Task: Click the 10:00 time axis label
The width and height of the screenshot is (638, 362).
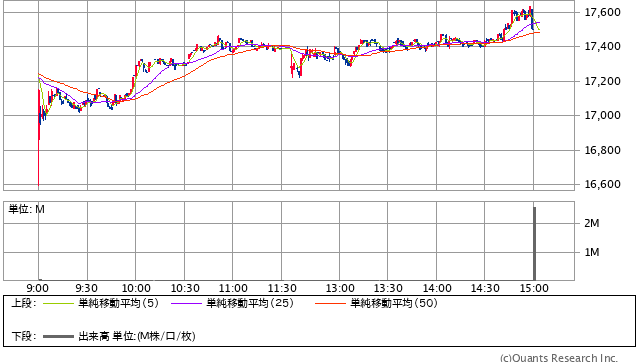Action: tap(136, 288)
